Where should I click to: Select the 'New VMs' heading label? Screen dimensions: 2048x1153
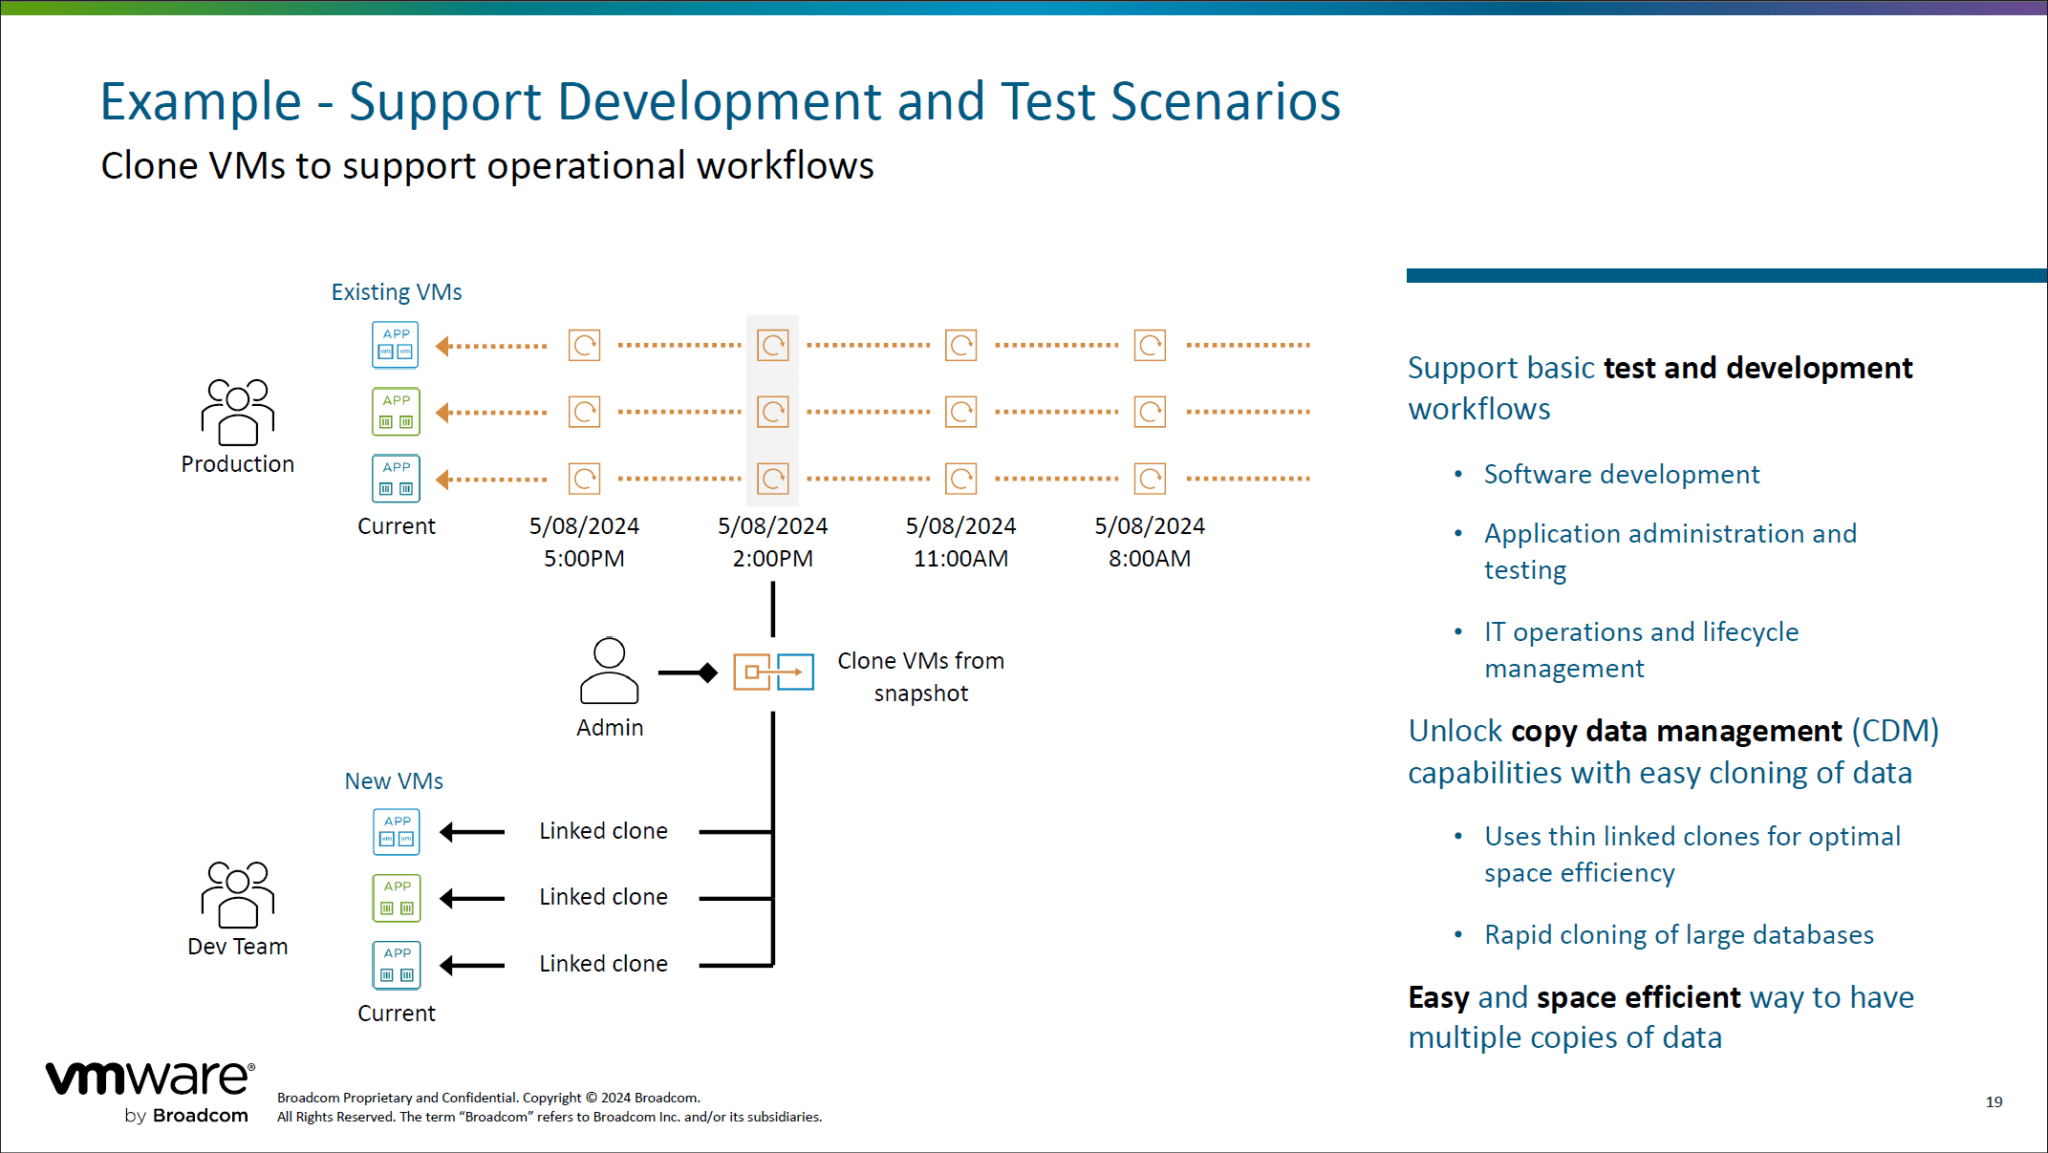[x=393, y=780]
